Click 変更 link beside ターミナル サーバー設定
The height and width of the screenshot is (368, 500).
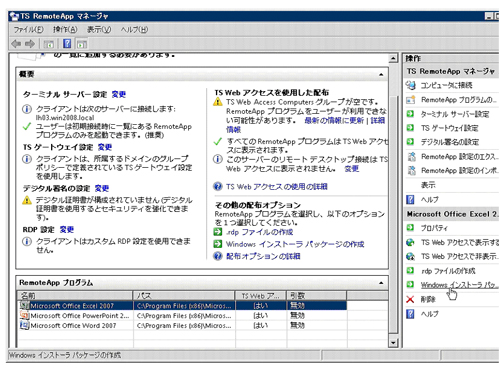pos(119,94)
